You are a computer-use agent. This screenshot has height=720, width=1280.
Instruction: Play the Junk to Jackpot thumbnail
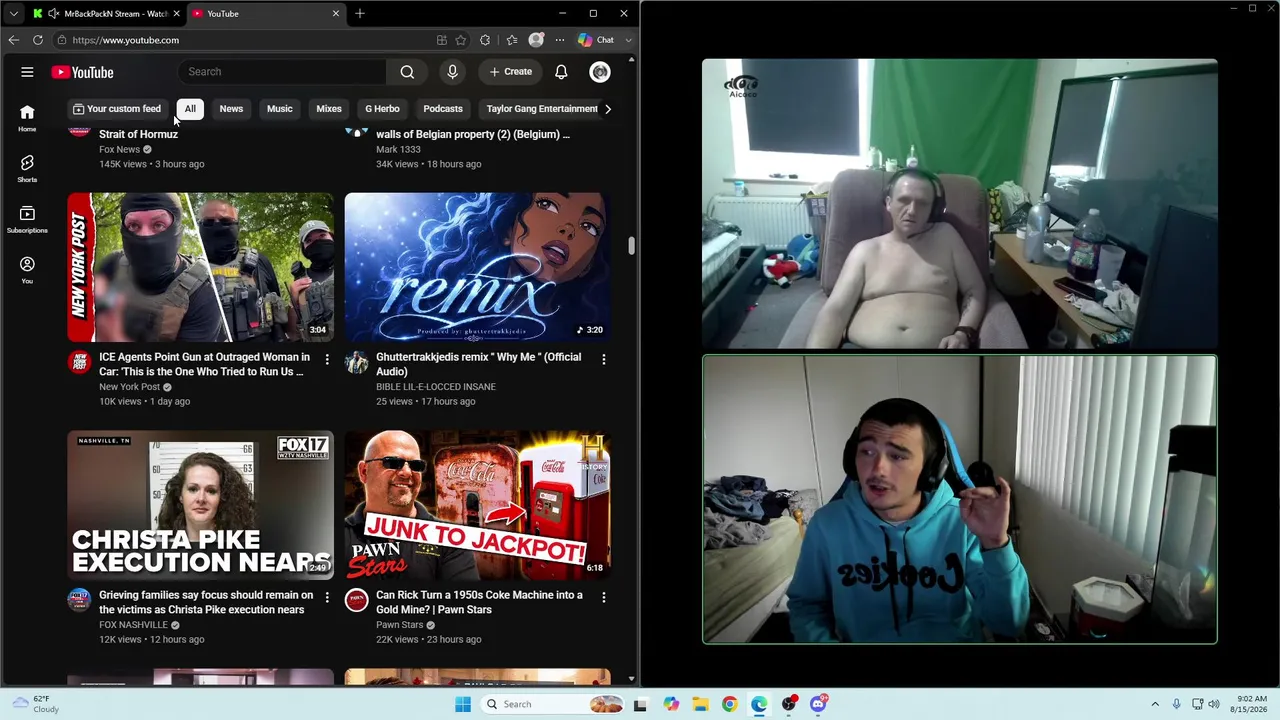point(477,505)
